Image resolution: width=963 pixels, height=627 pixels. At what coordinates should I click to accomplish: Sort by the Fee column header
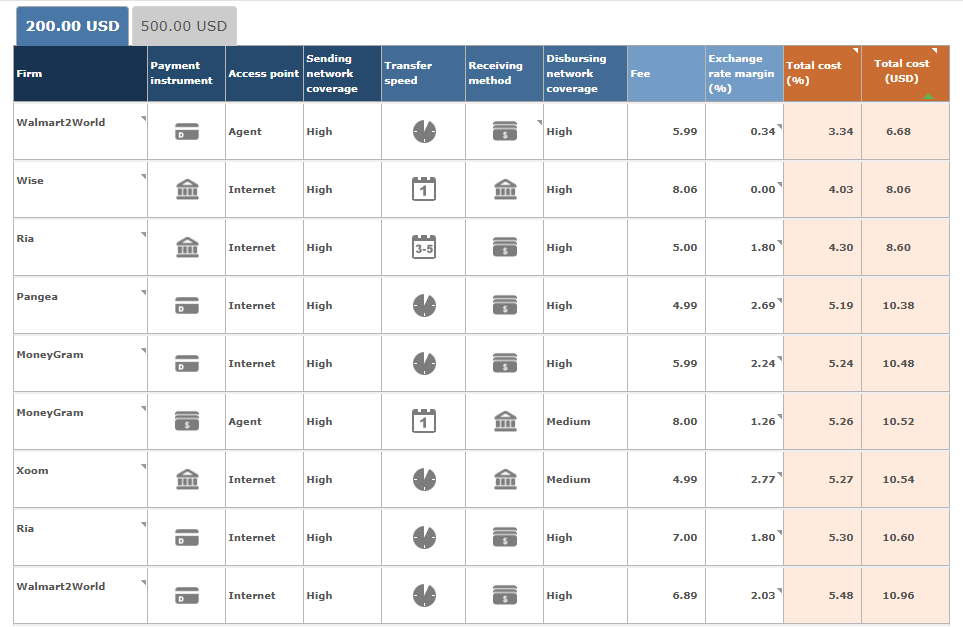click(x=666, y=73)
